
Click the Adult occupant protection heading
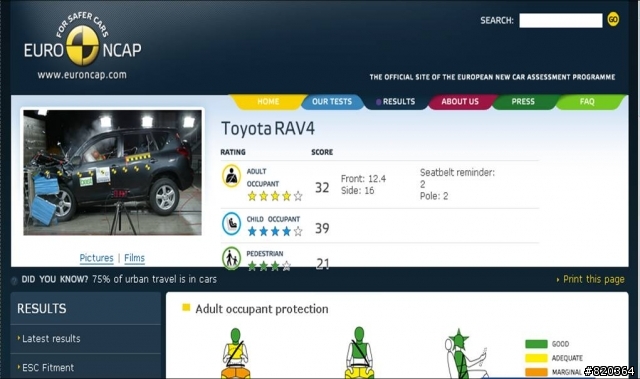point(262,309)
